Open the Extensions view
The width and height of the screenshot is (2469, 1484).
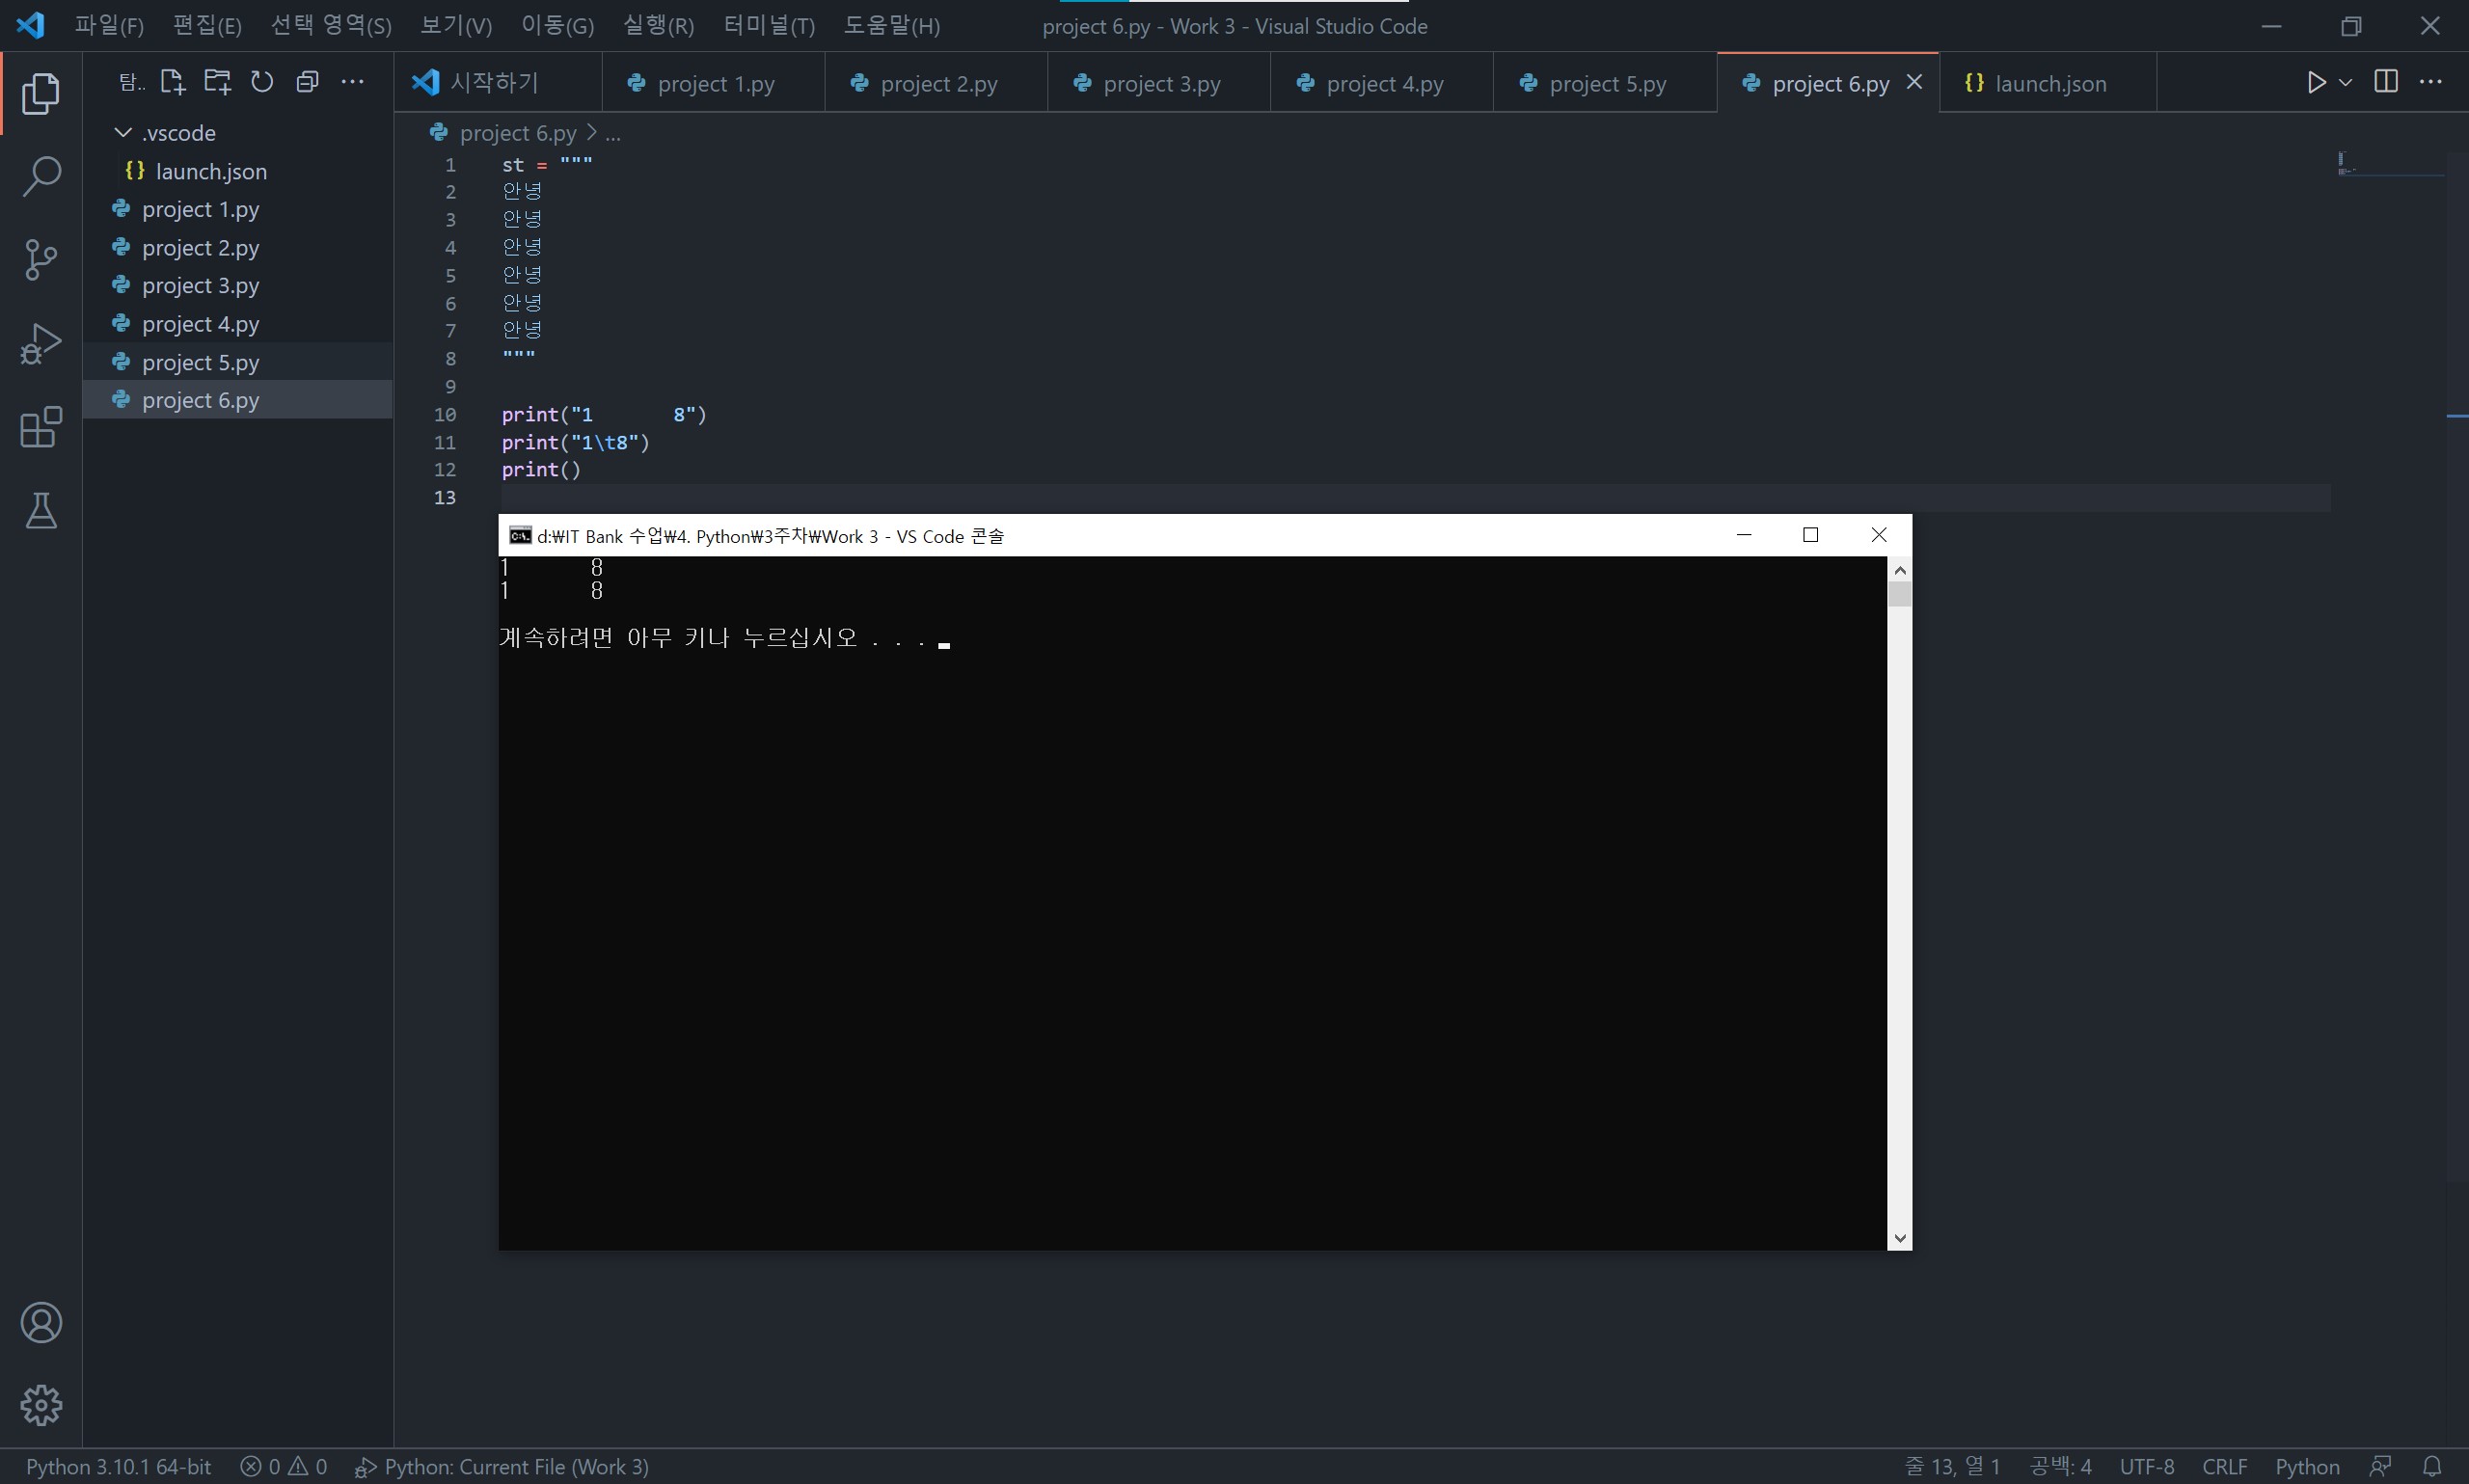coord(41,427)
